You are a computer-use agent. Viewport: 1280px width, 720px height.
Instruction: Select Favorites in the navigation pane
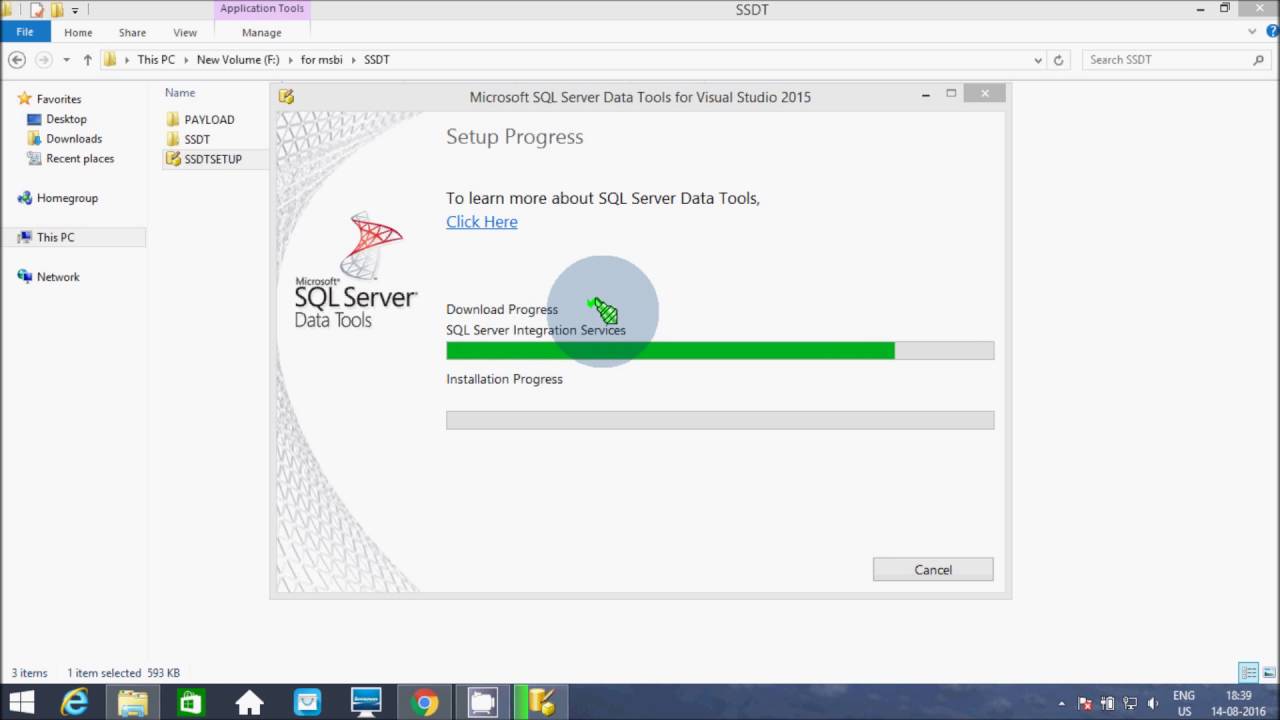(59, 99)
